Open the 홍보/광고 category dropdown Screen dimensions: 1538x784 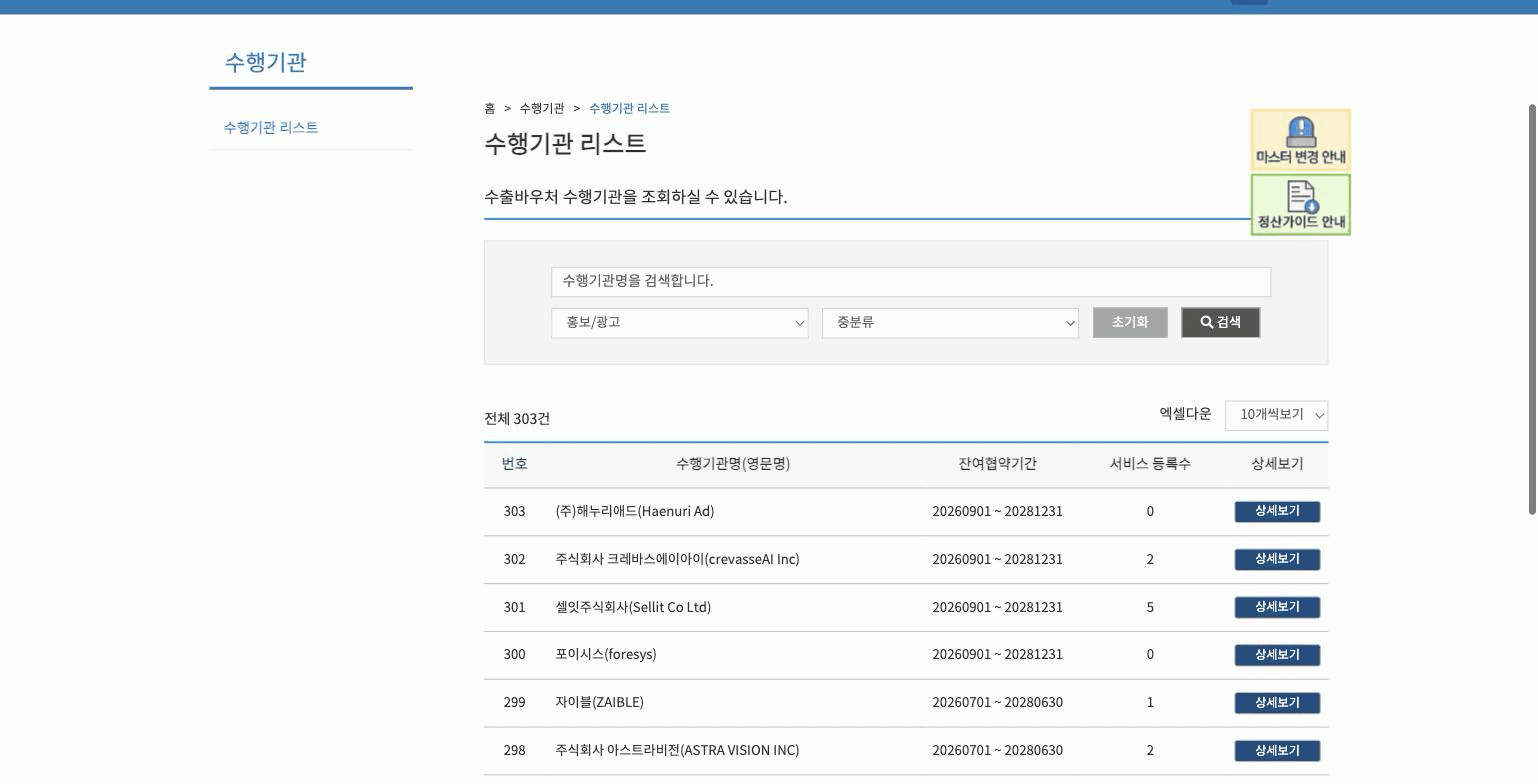(x=679, y=323)
